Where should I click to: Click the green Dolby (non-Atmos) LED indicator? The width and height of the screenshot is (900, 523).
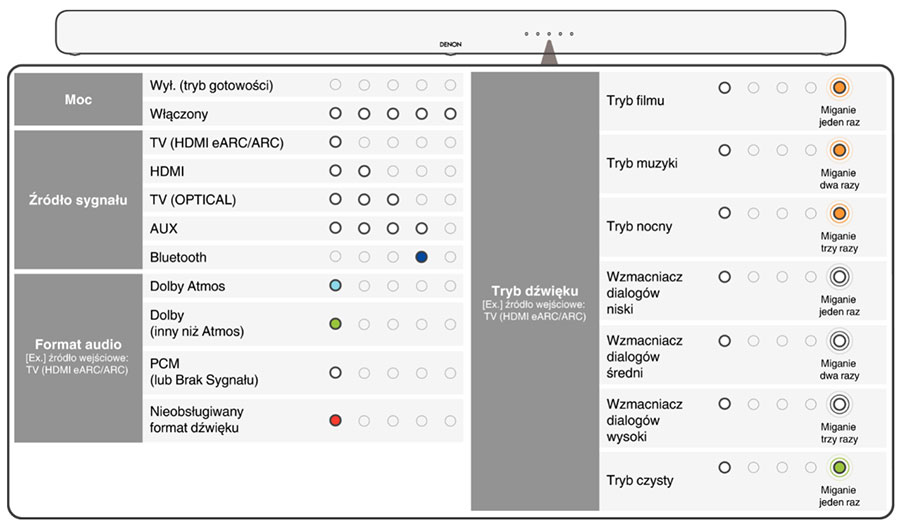[x=336, y=323]
